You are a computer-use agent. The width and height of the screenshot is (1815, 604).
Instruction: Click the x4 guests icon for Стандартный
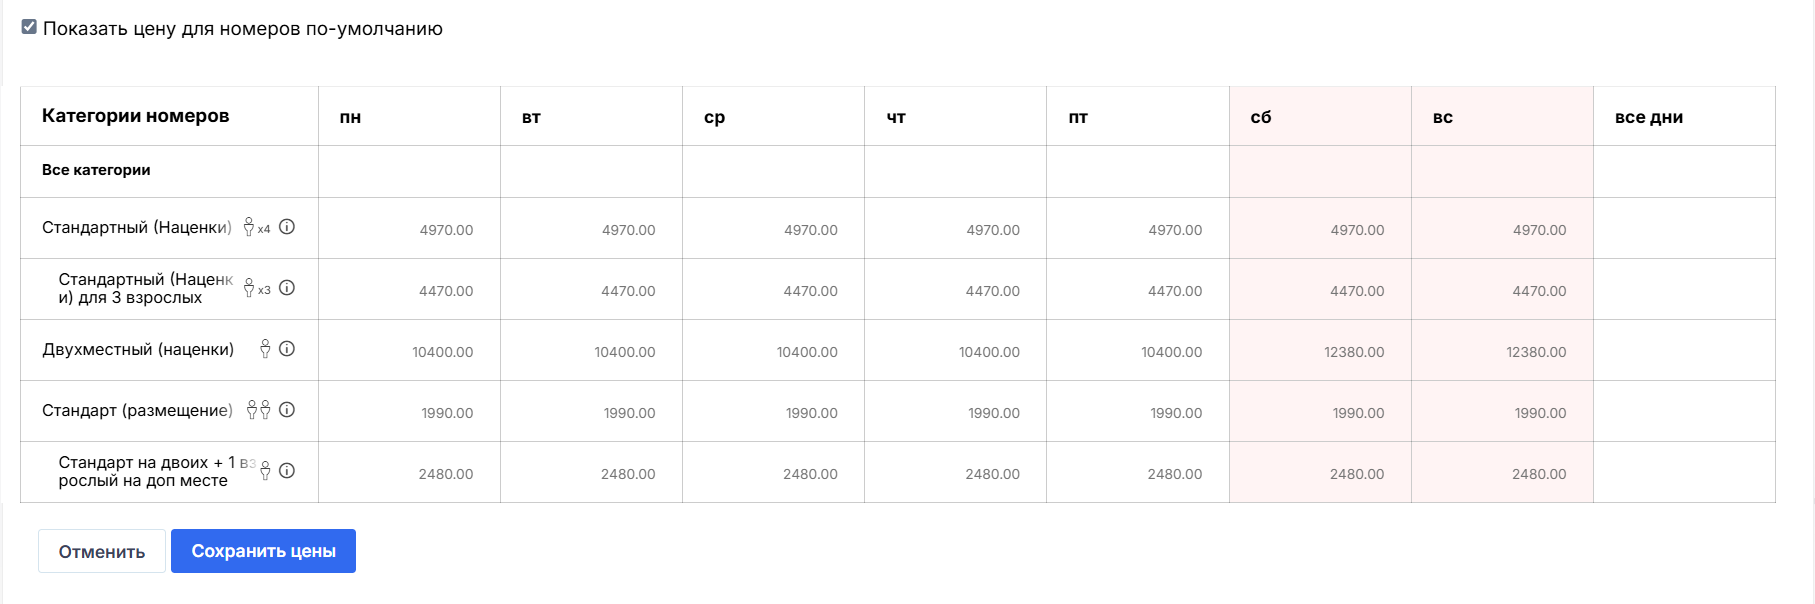click(256, 228)
